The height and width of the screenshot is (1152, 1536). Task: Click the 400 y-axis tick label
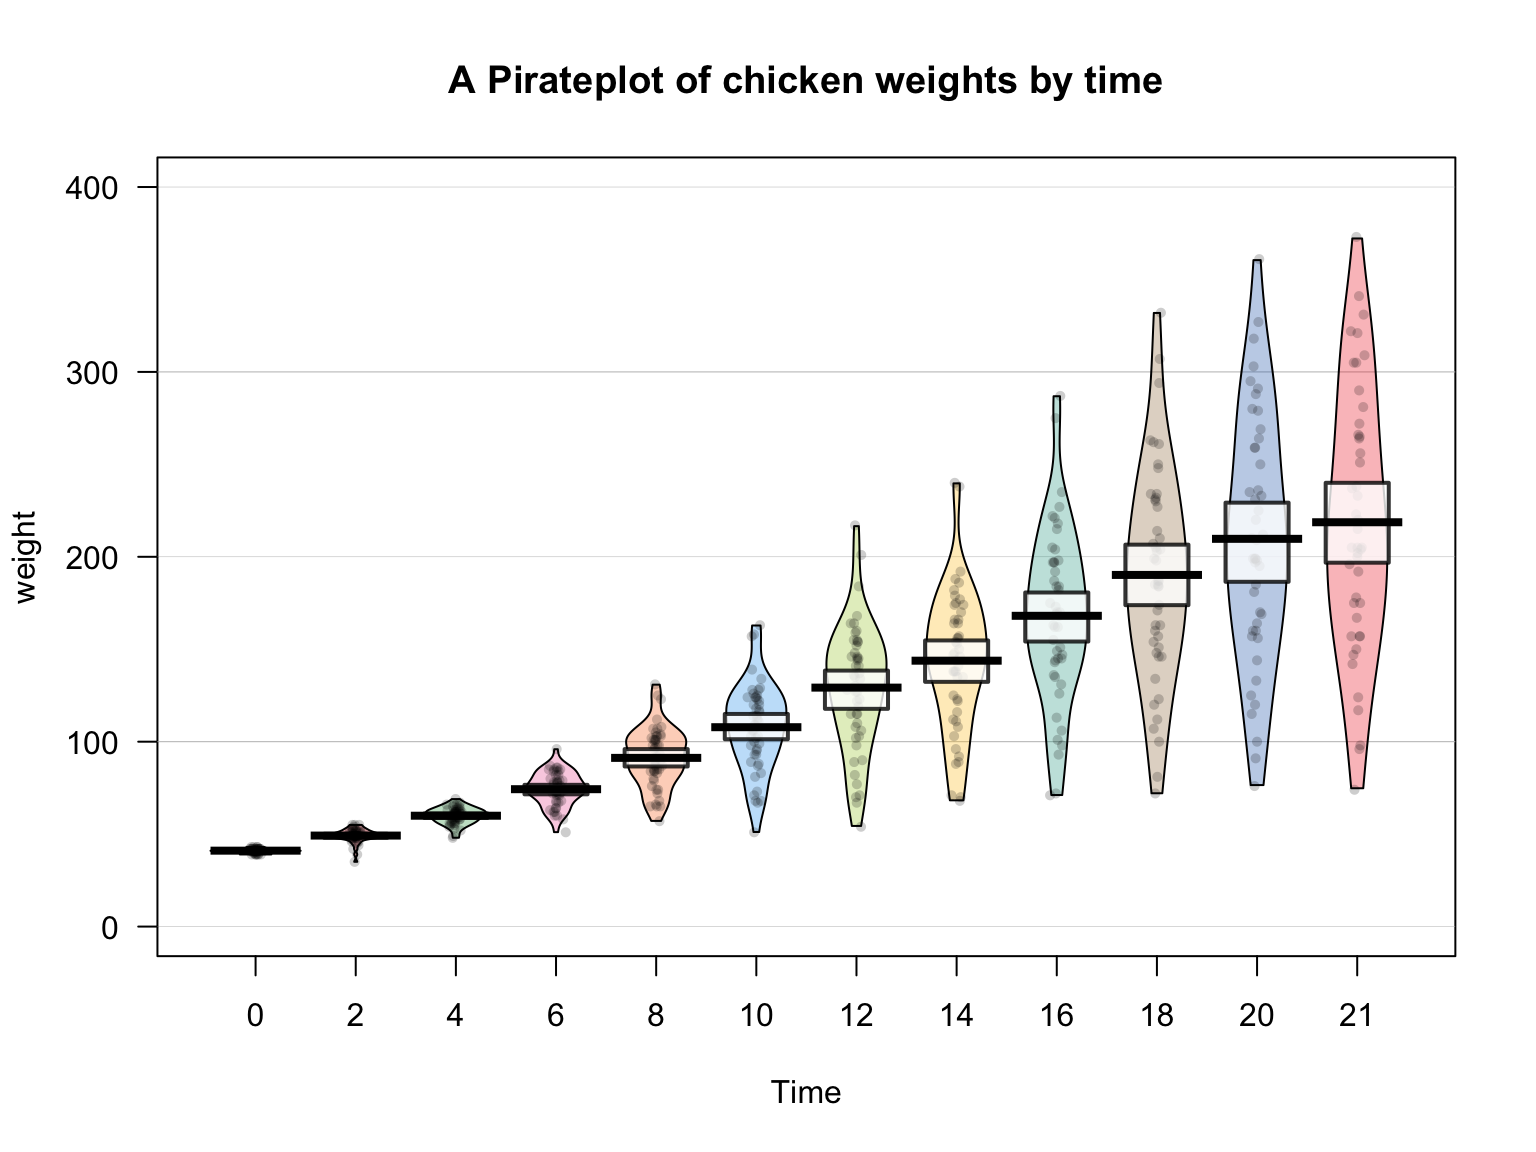[91, 188]
